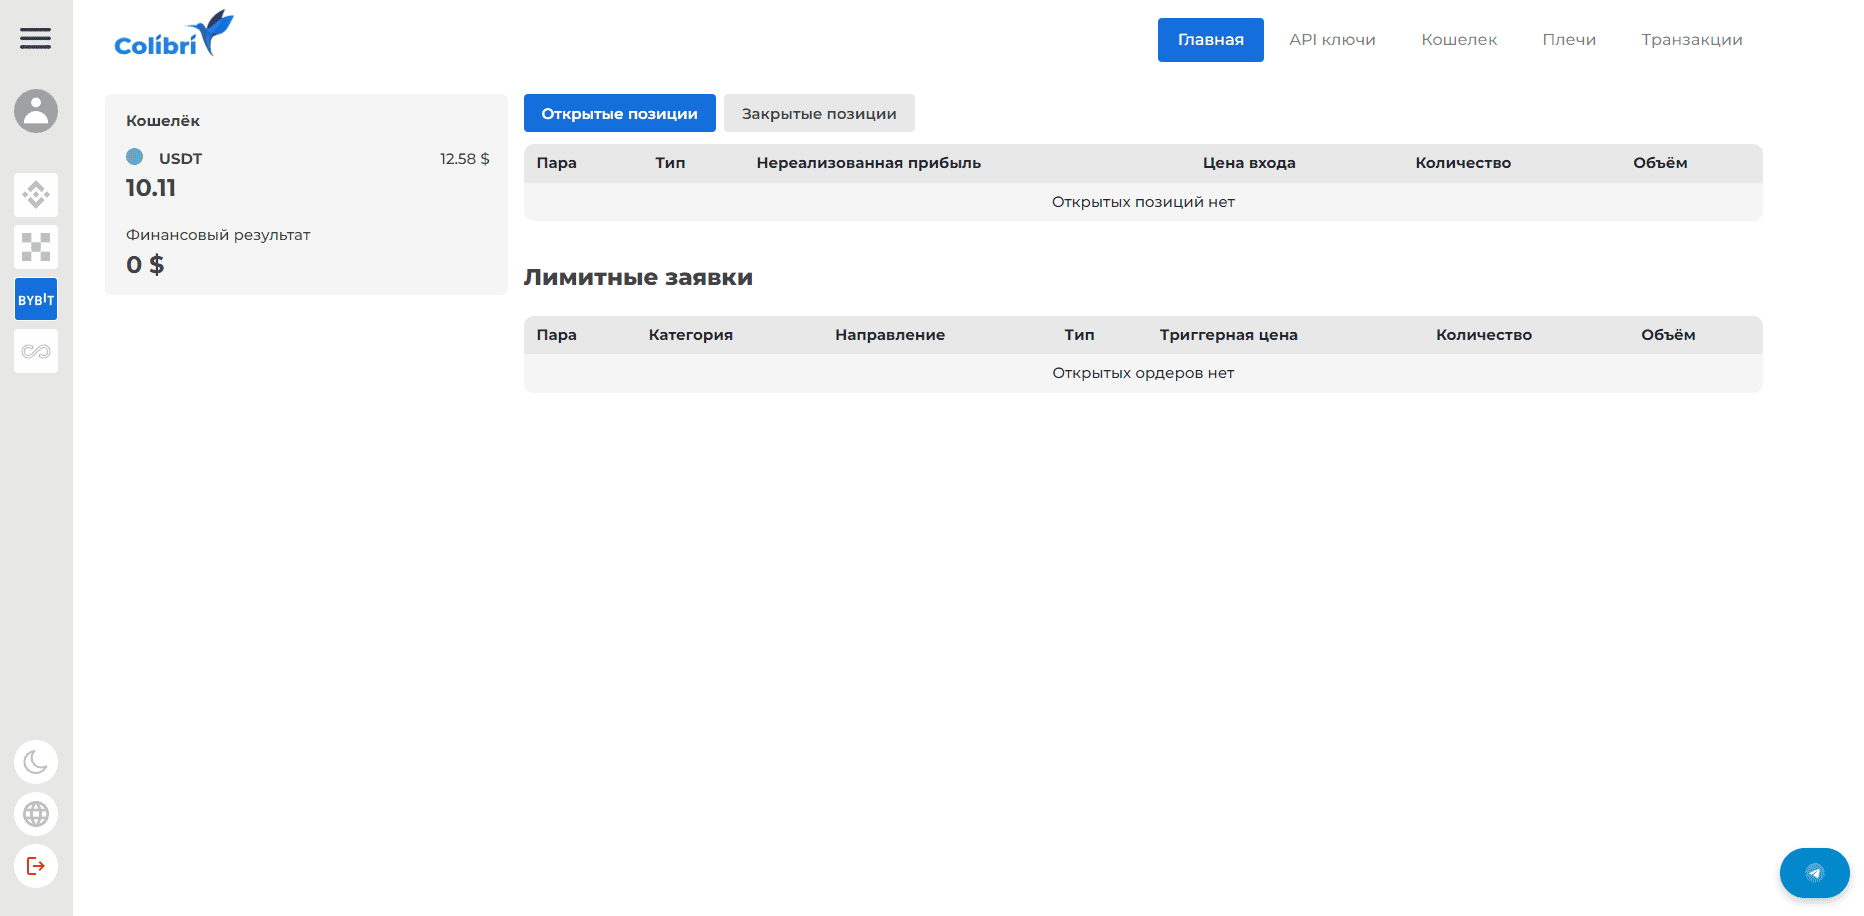Viewport: 1864px width, 916px height.
Task: Switch language via the globe icon
Action: point(36,814)
